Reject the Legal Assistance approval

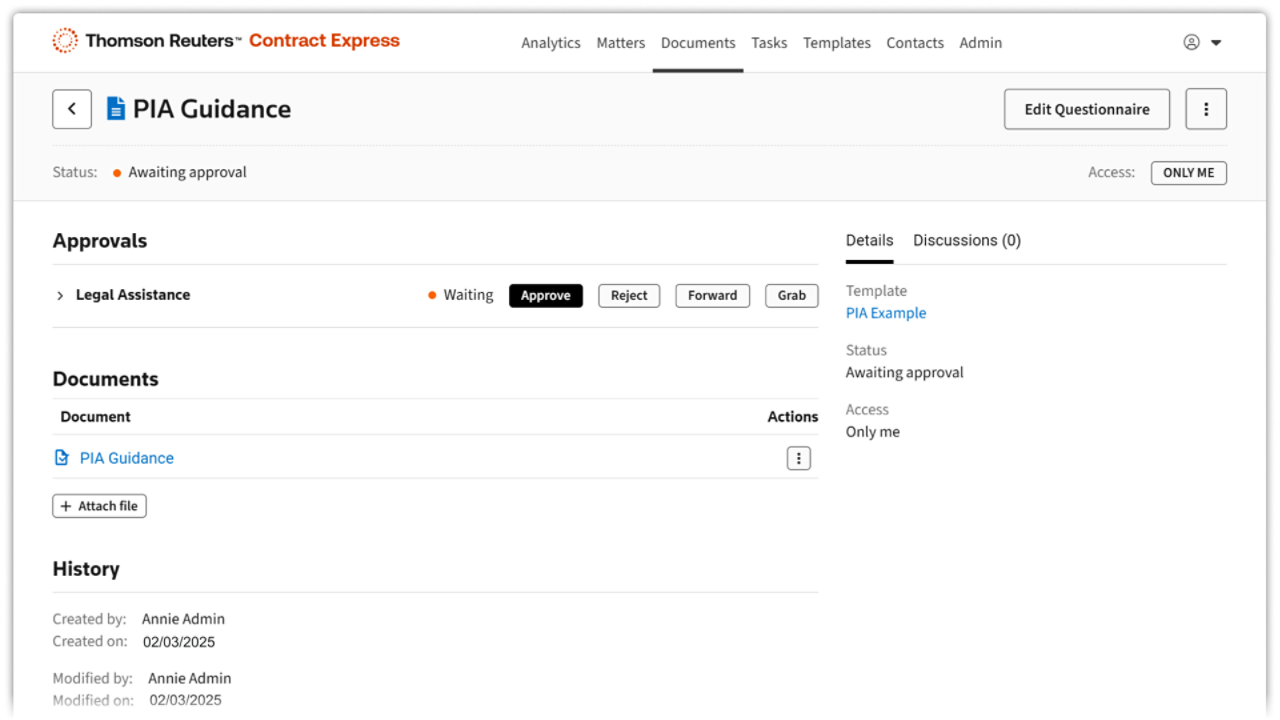(x=628, y=295)
